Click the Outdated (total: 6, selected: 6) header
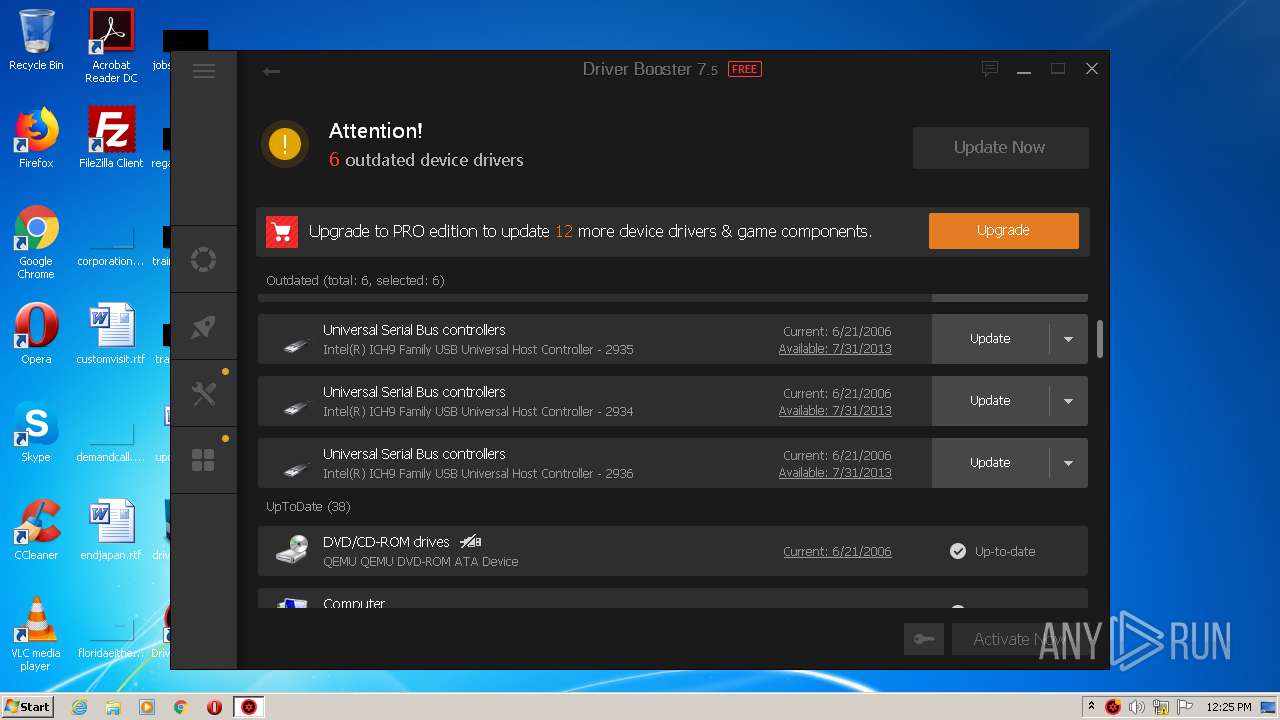The width and height of the screenshot is (1280, 720). coord(355,281)
